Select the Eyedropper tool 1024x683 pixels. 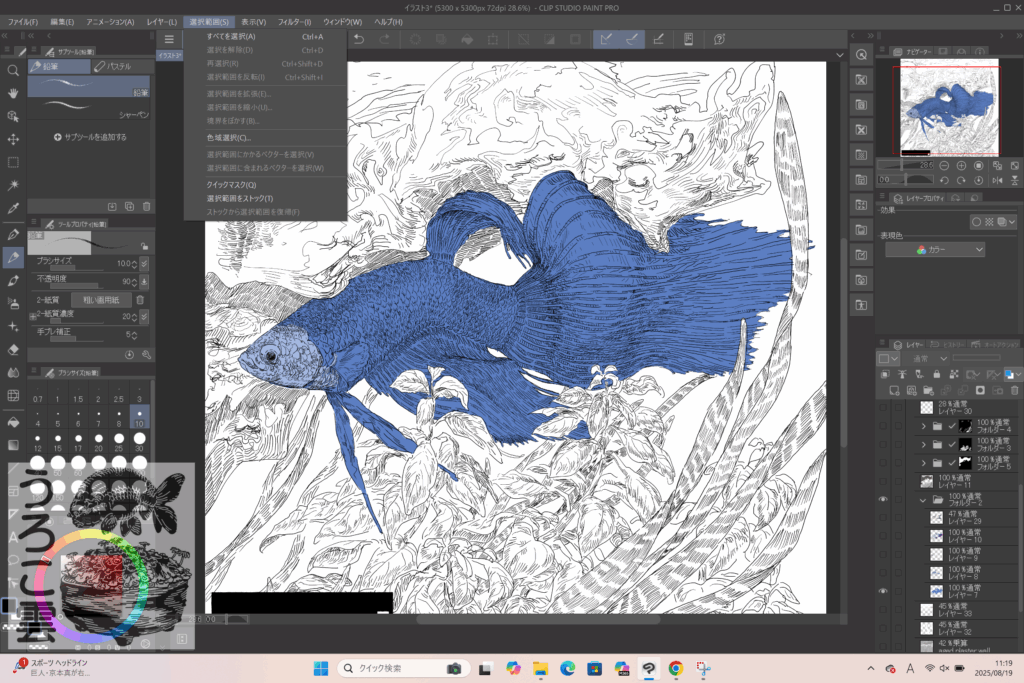coord(13,208)
